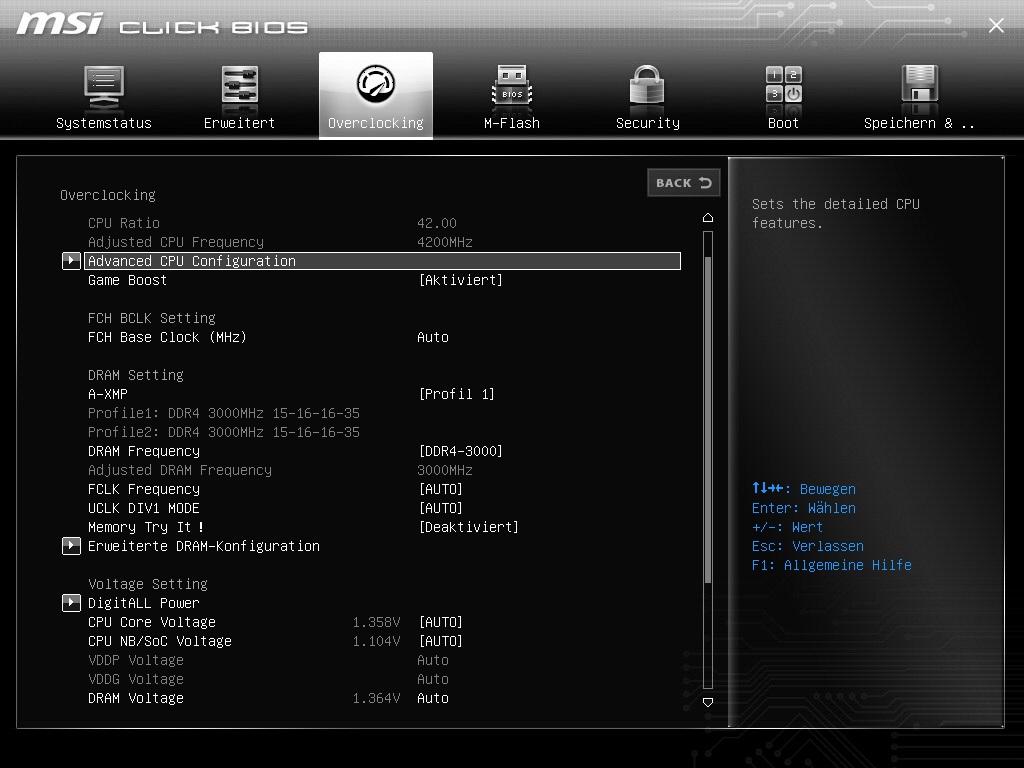Viewport: 1024px width, 768px height.
Task: Click the Voltage Setting section header
Action: click(148, 584)
